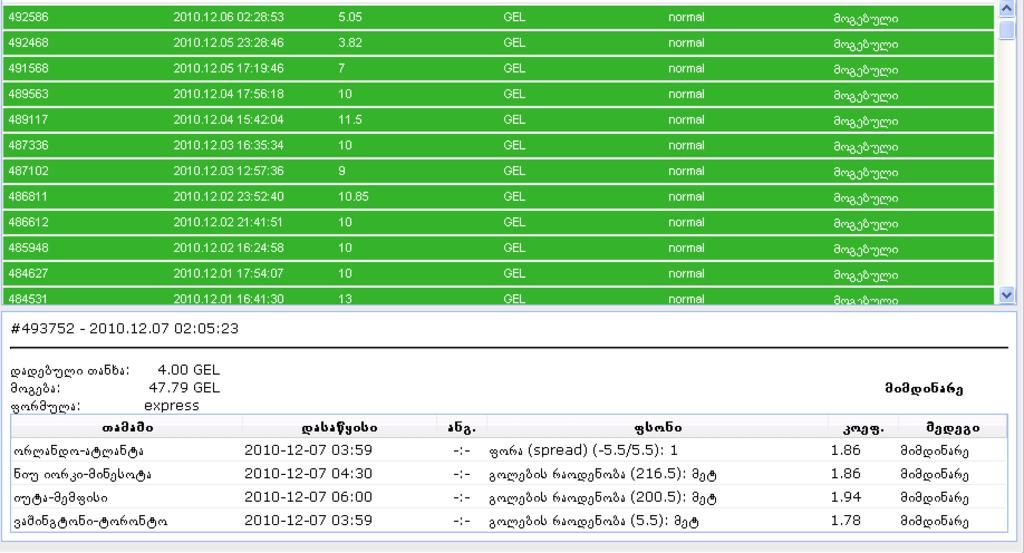Click amount 13 in the last row
This screenshot has width=1024, height=553.
[345, 299]
